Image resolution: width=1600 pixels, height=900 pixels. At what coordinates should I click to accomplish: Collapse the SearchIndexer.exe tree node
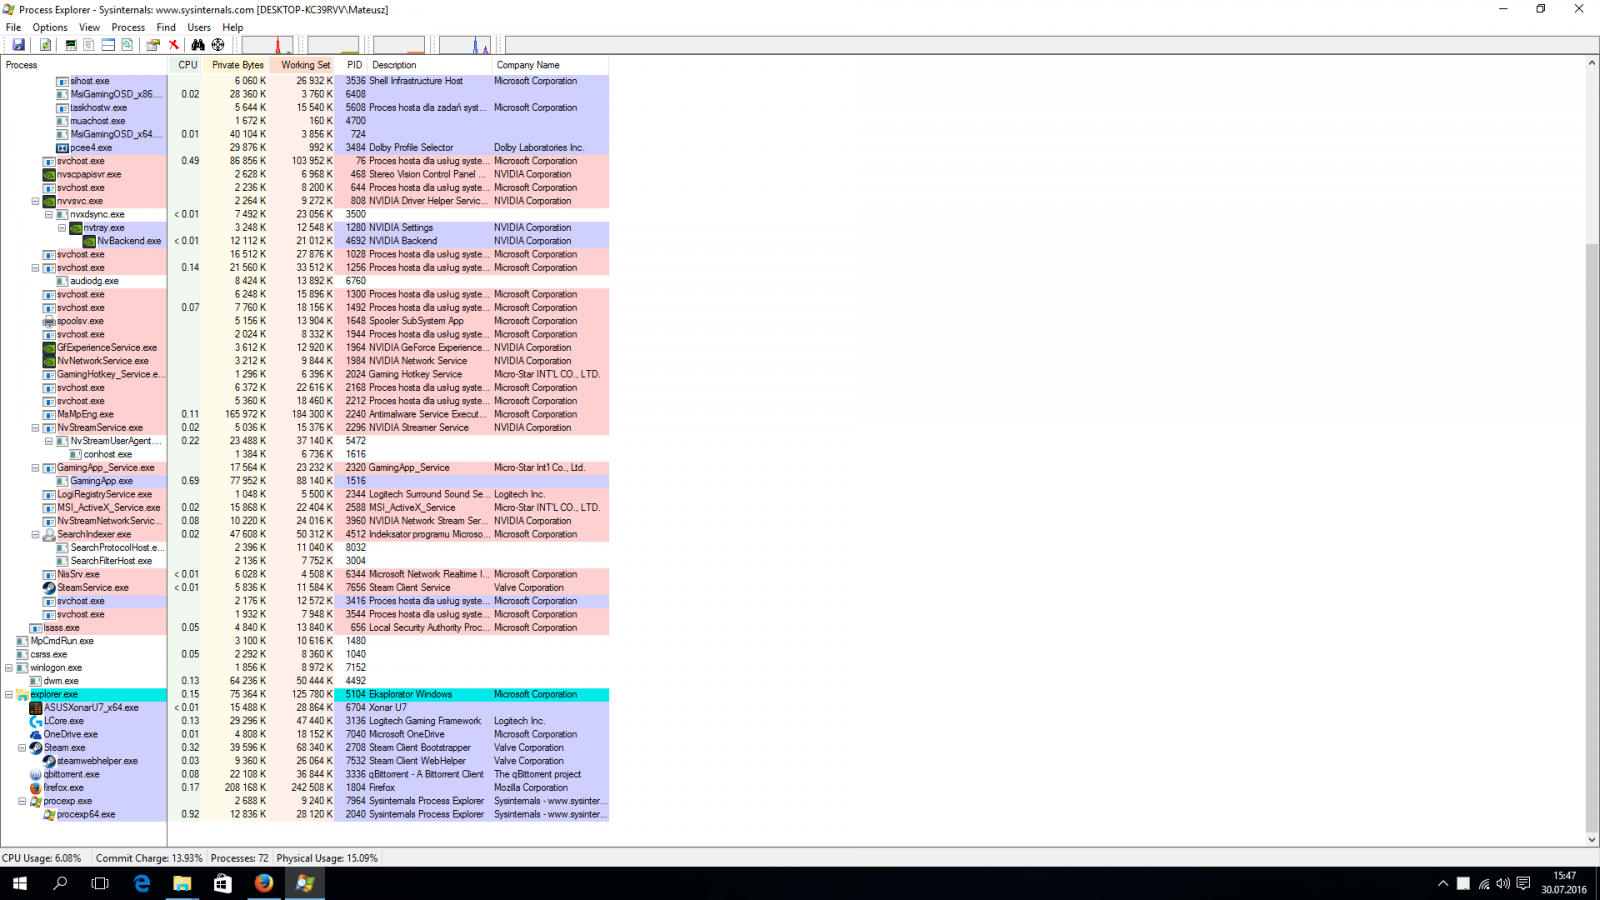(35, 534)
